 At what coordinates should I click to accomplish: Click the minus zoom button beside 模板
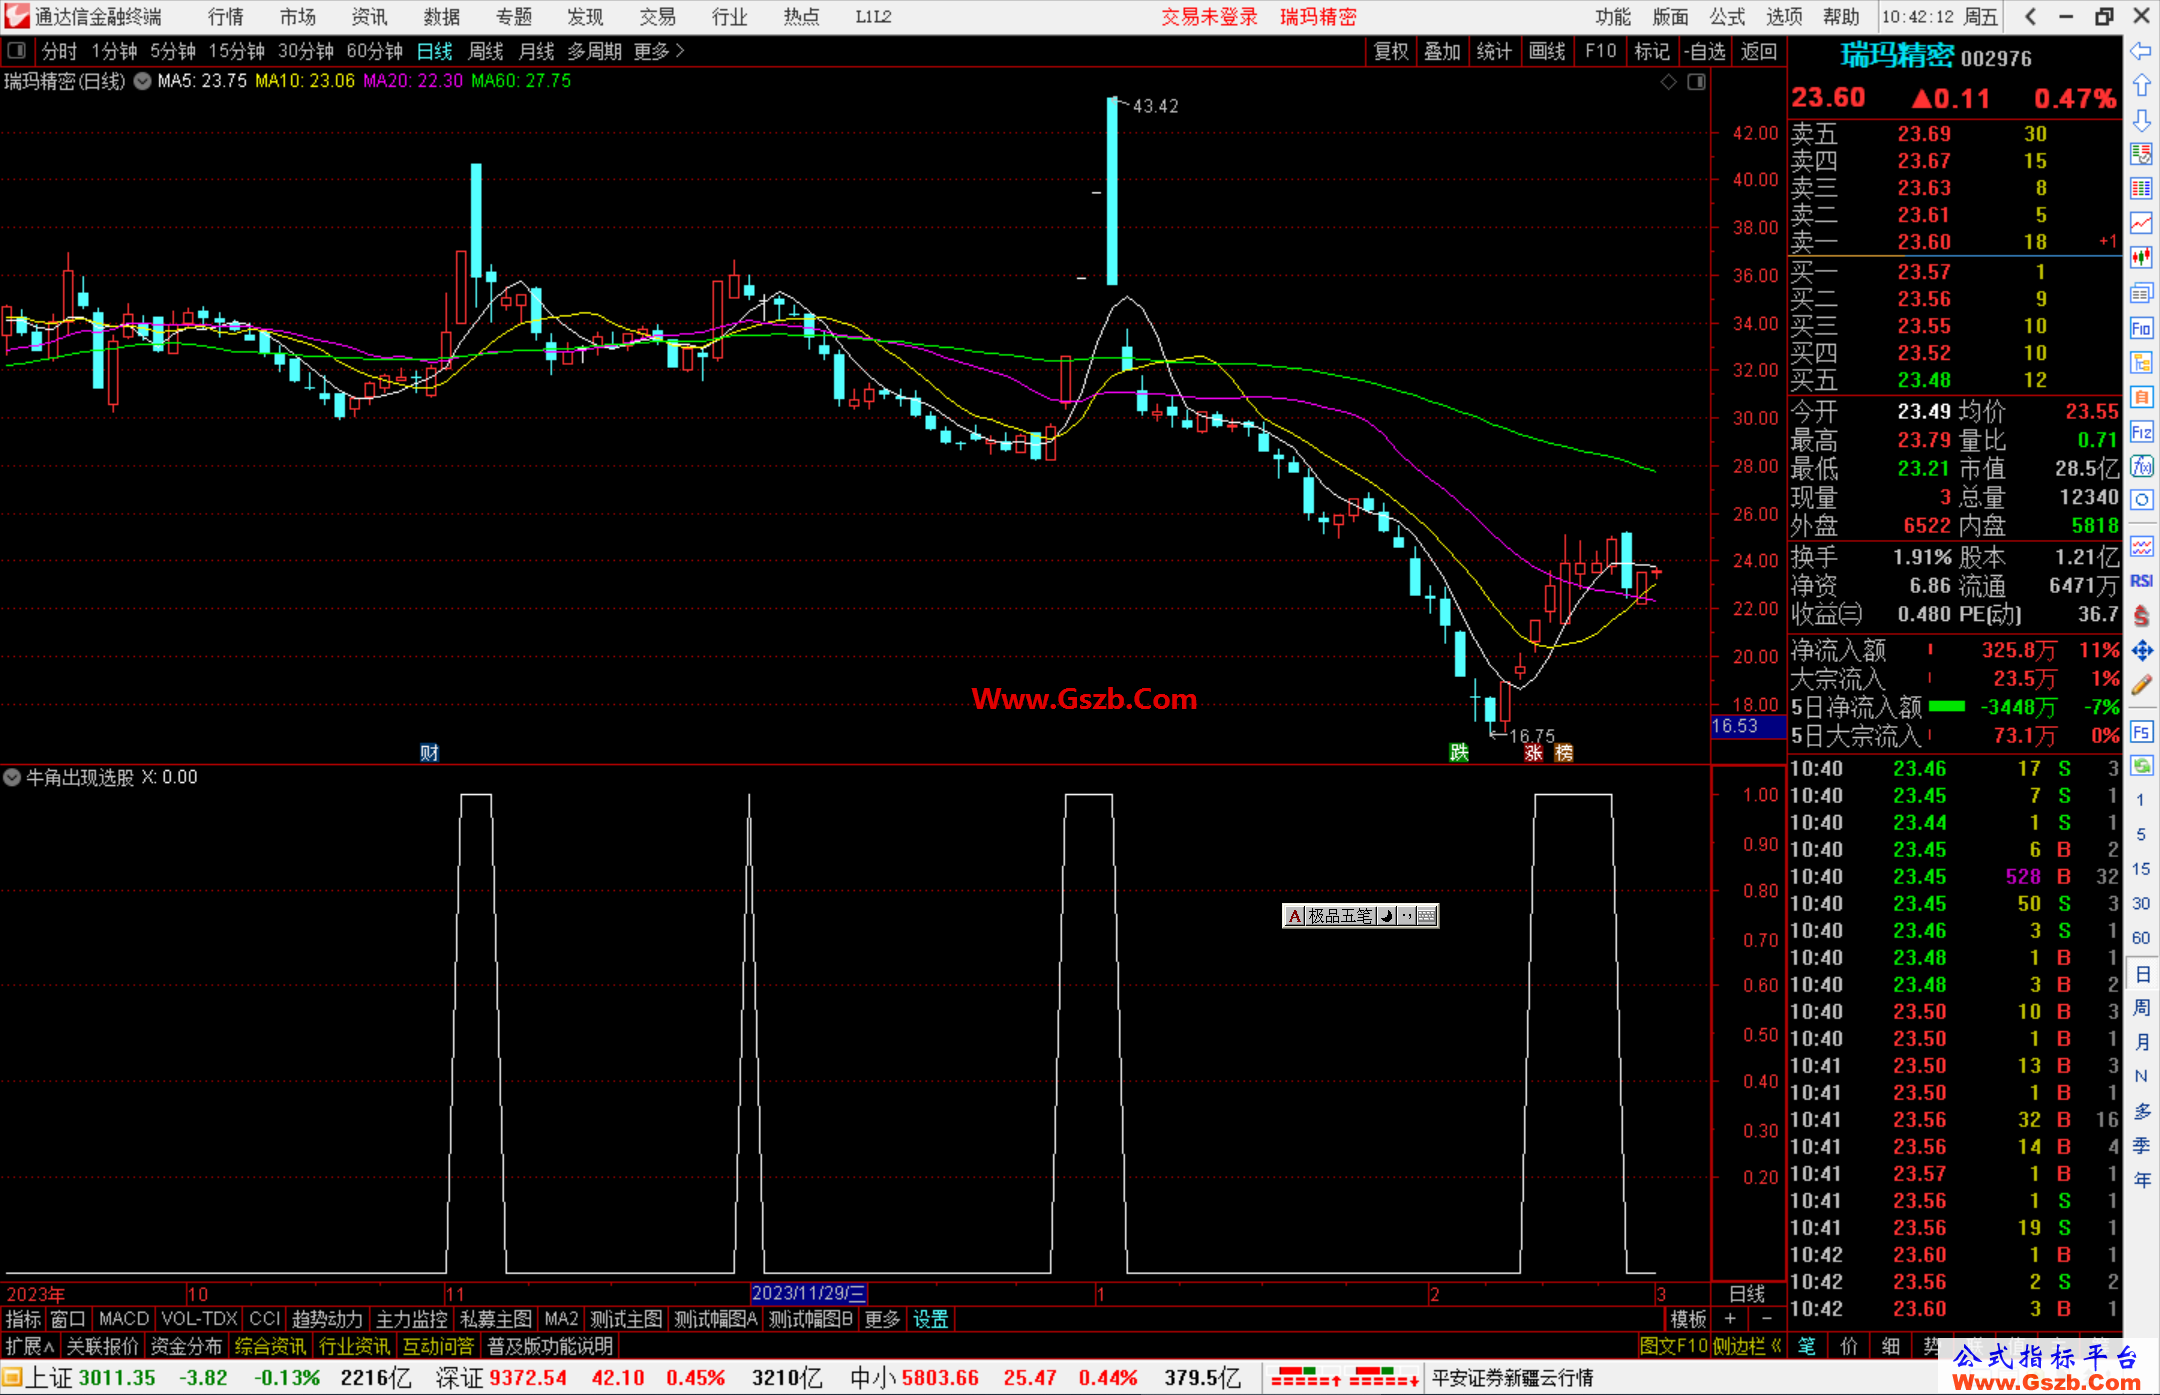pos(1766,1319)
